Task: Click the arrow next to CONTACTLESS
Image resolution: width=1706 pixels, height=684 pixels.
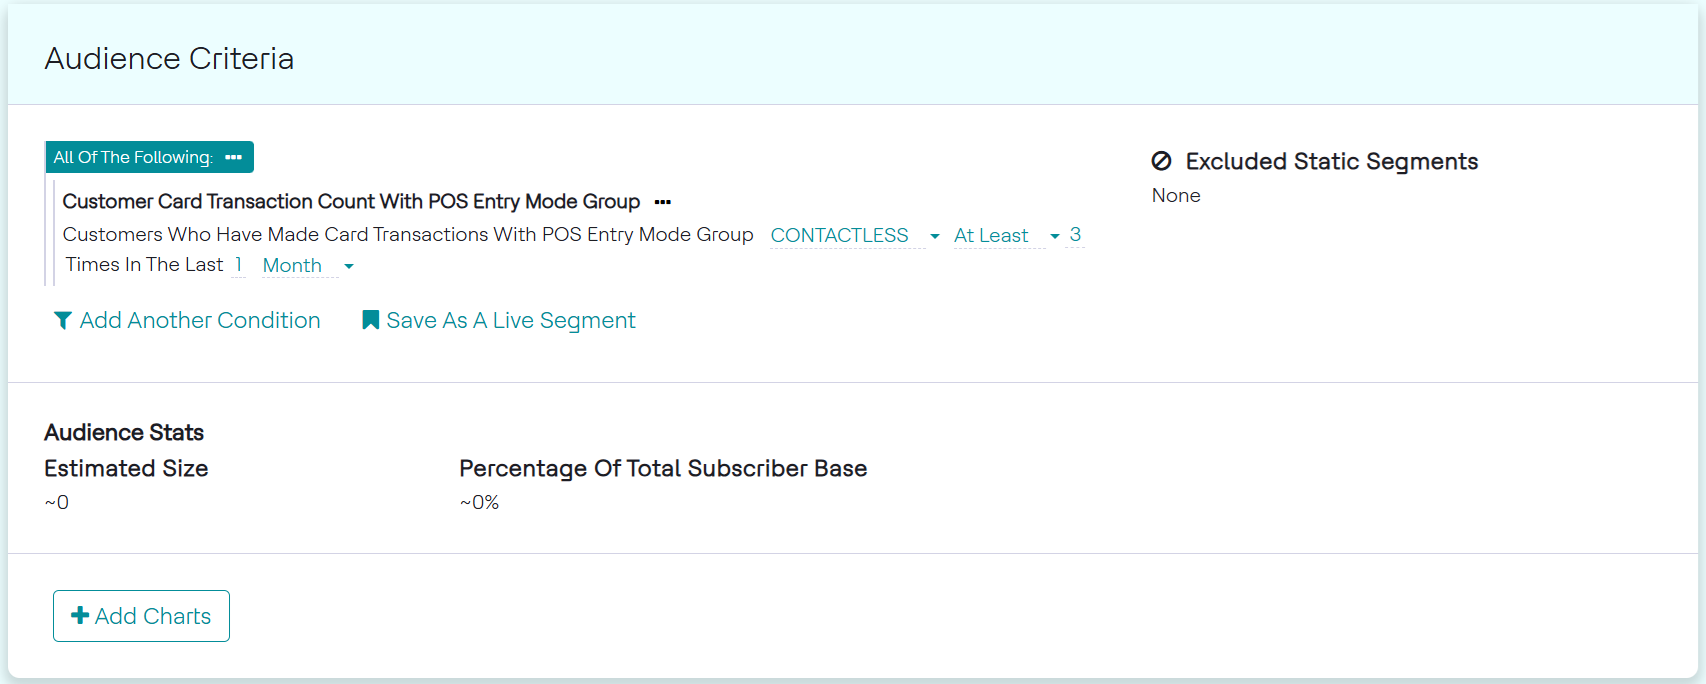Action: [935, 236]
